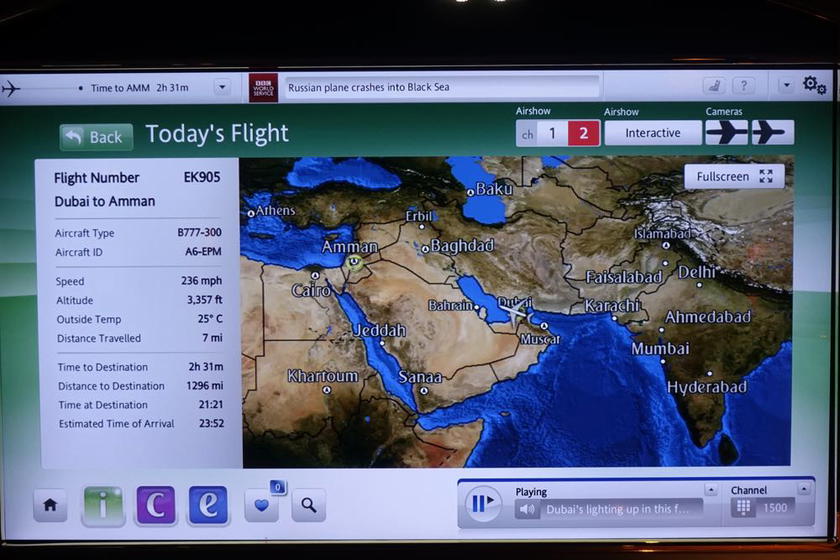840x560 pixels.
Task: Click the Hyderabad label on map
Action: (x=707, y=387)
